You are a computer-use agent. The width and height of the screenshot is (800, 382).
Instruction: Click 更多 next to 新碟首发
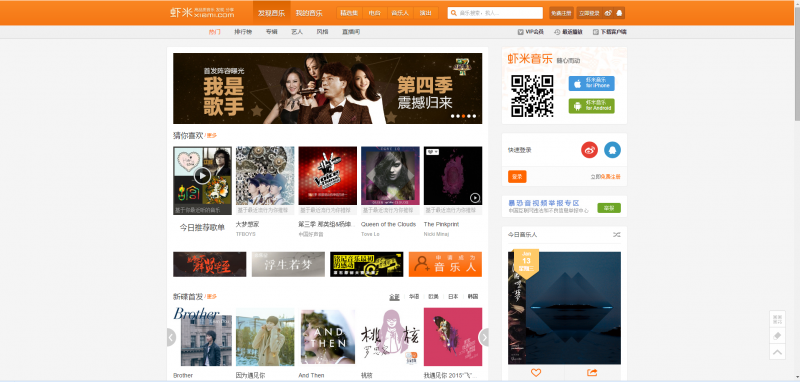[x=211, y=296]
